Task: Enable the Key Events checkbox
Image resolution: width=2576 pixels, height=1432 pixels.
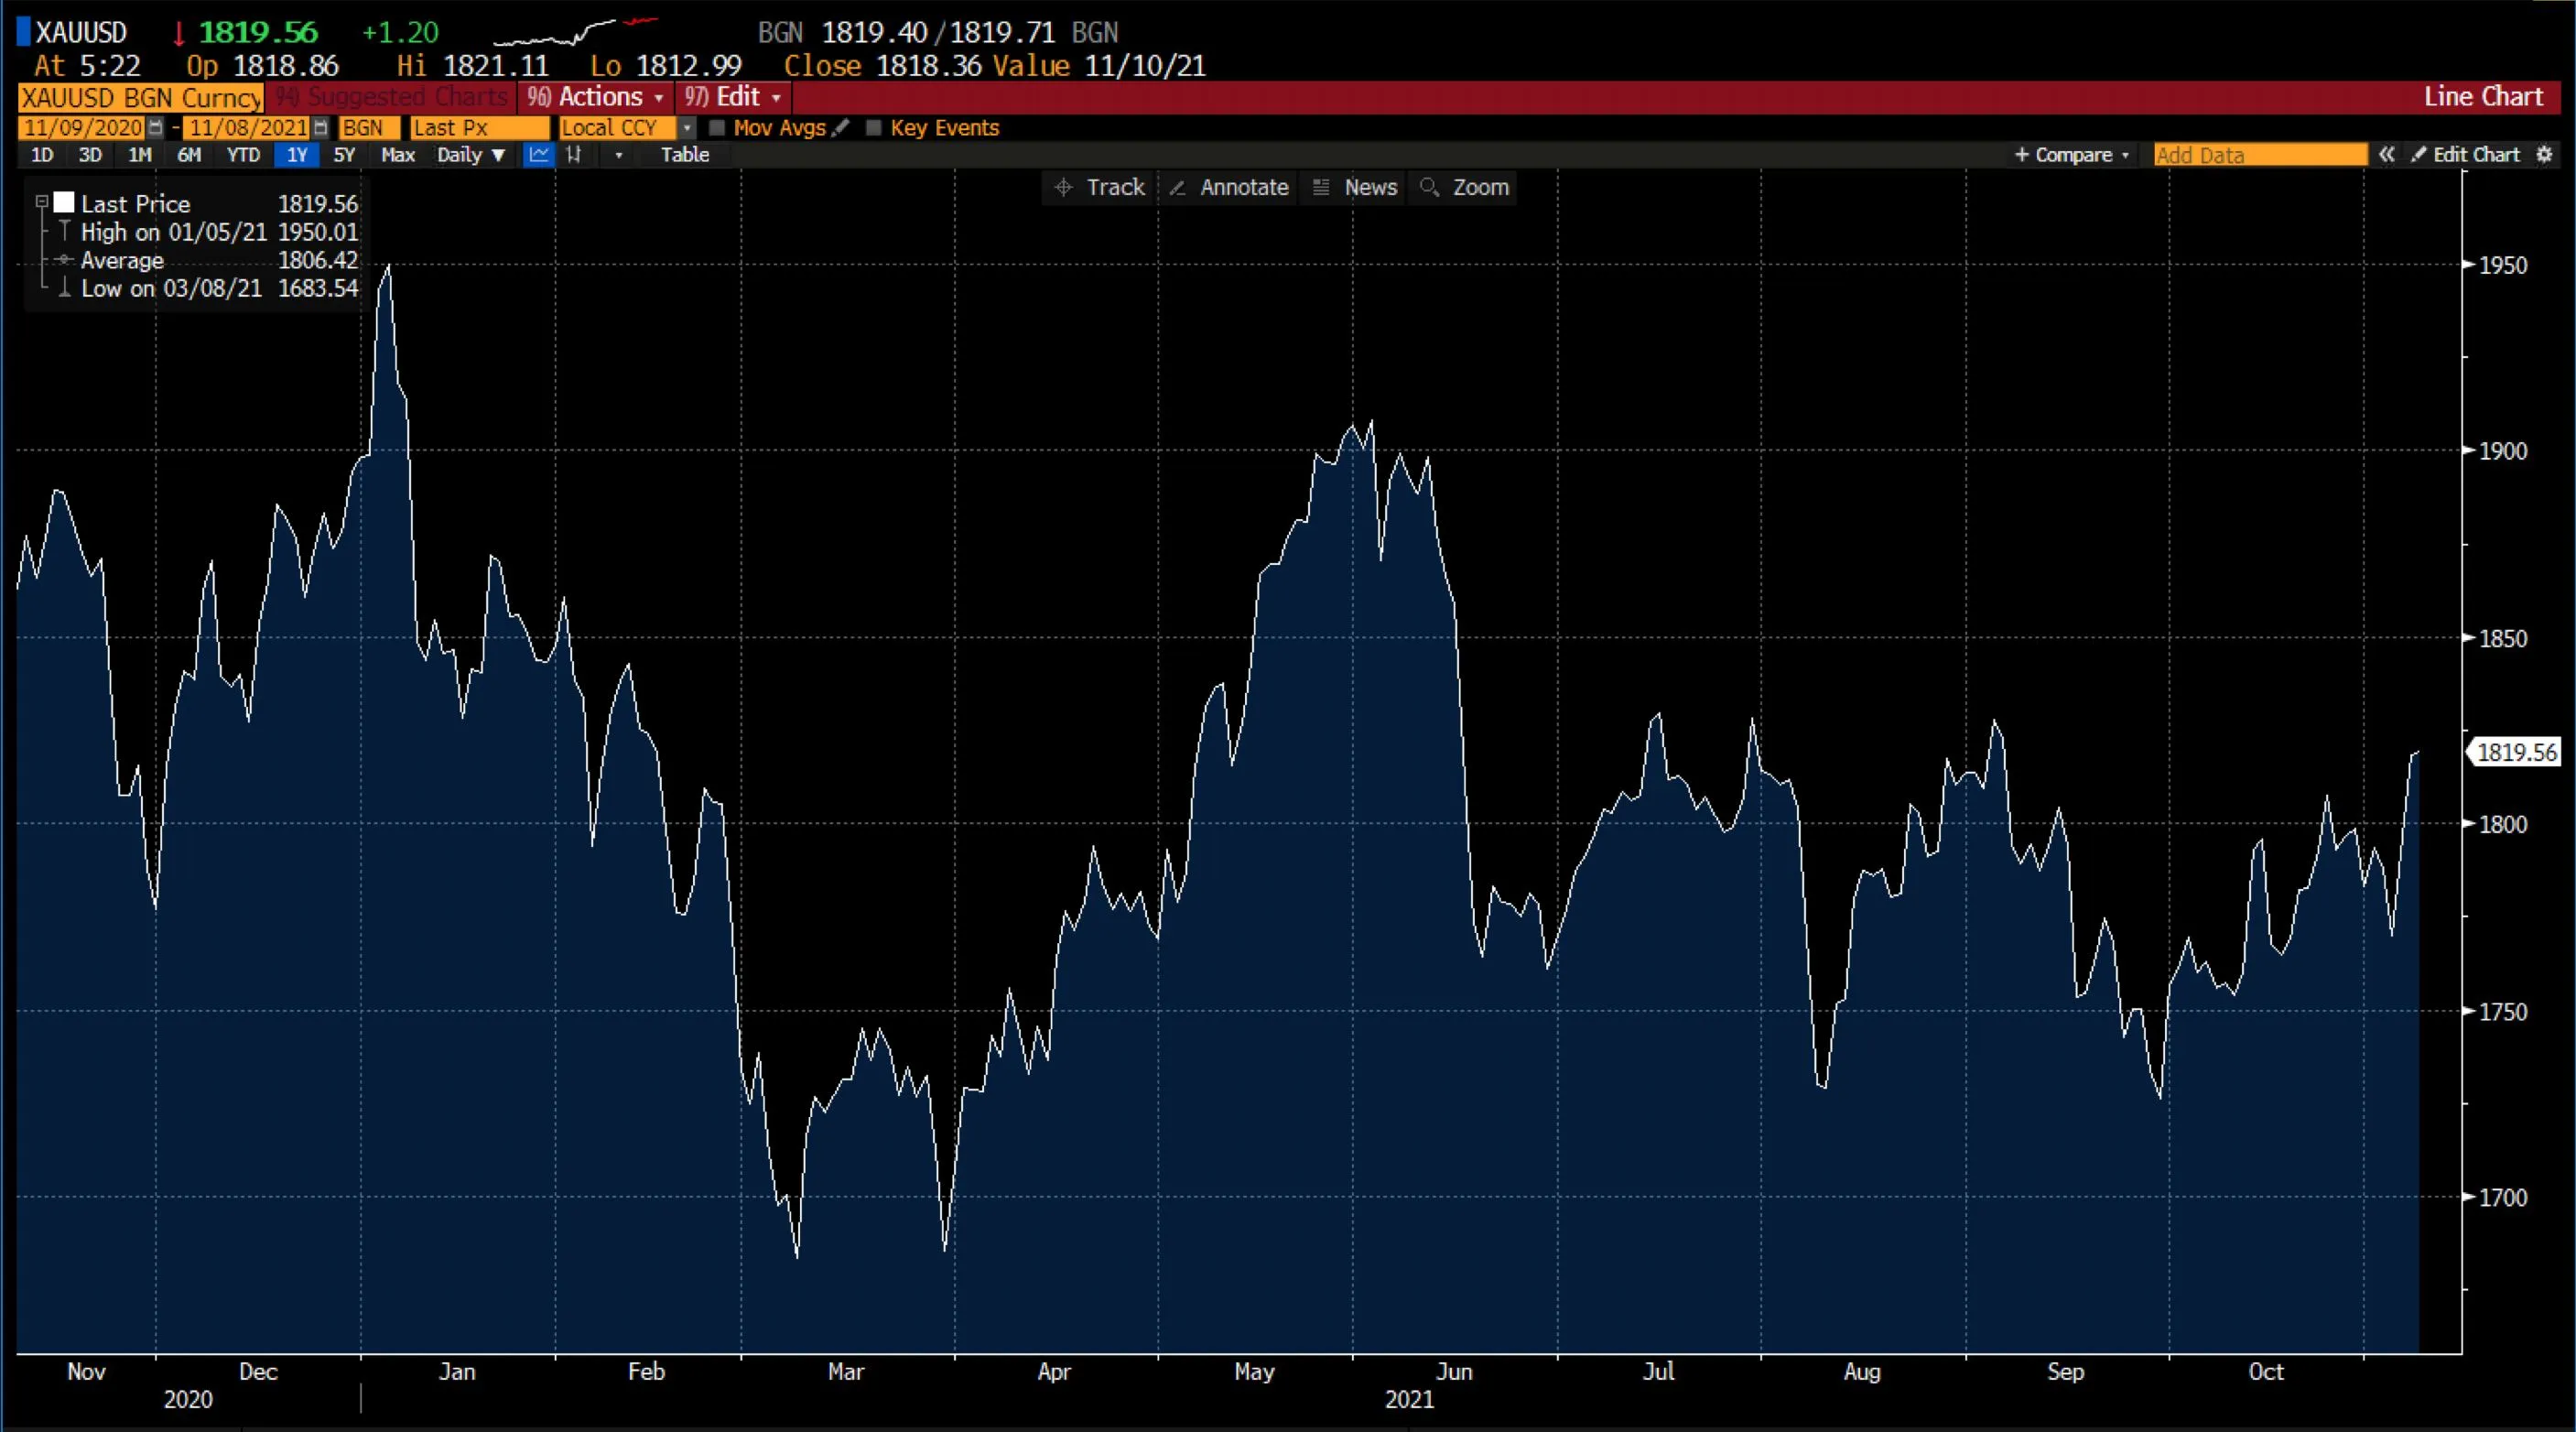Action: pyautogui.click(x=874, y=128)
